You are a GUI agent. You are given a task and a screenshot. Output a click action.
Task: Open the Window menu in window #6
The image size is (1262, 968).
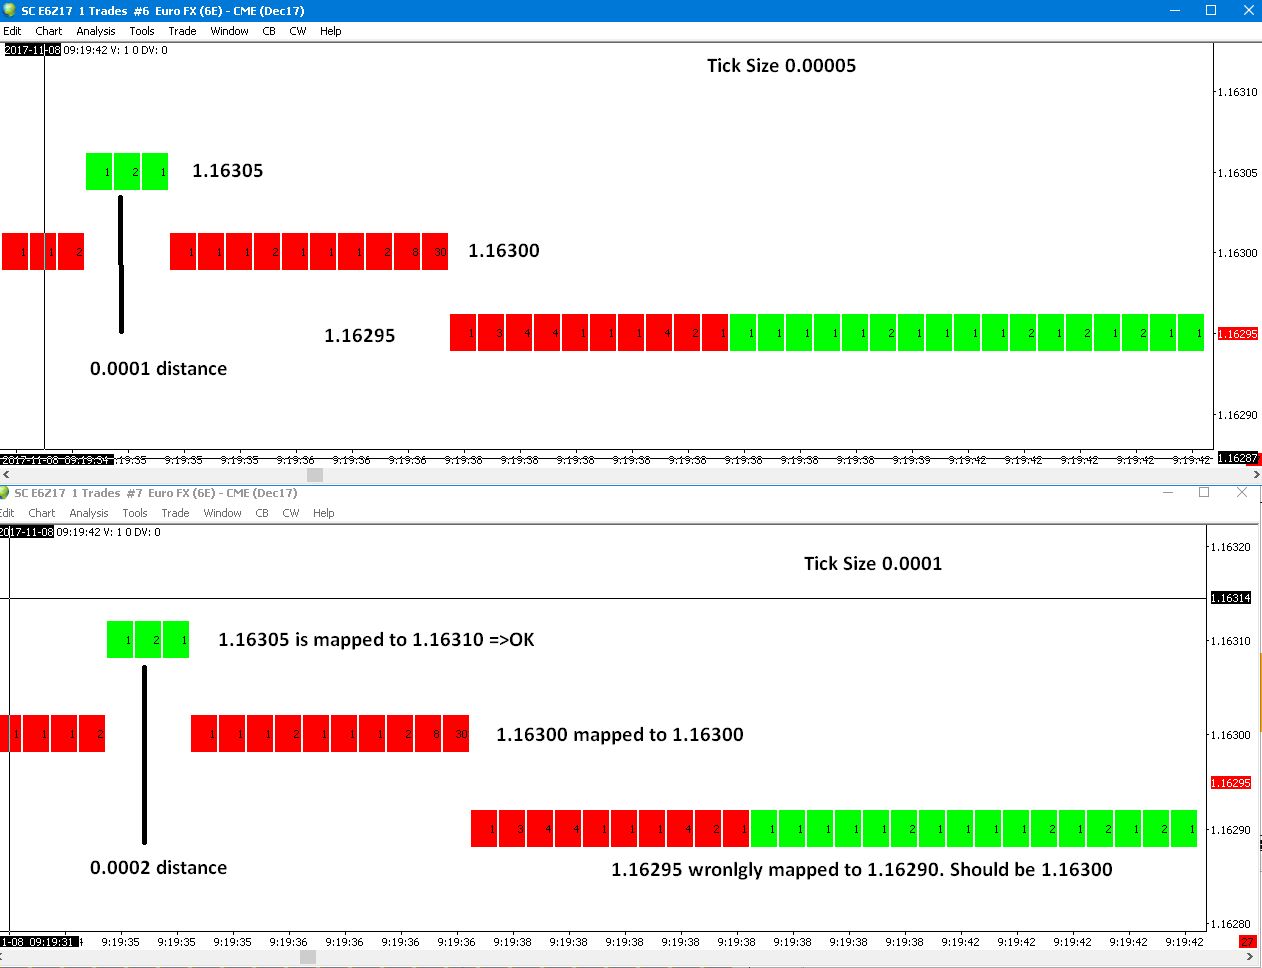pos(229,31)
